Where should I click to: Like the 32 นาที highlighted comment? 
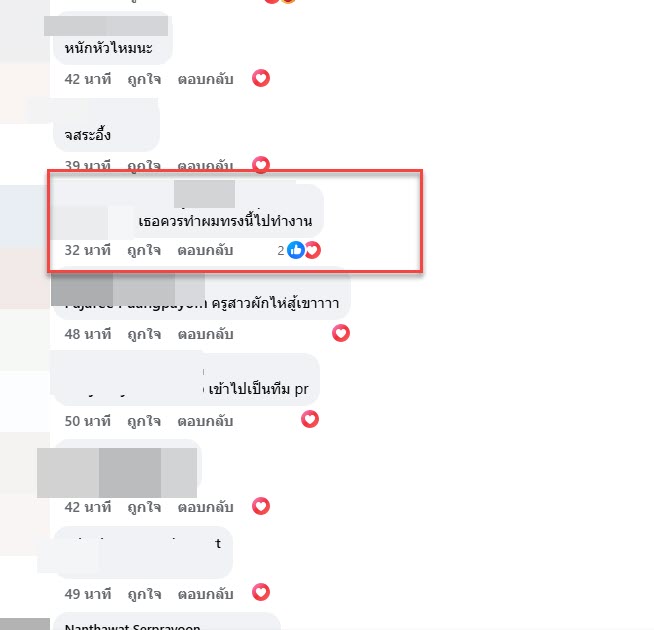[x=144, y=250]
